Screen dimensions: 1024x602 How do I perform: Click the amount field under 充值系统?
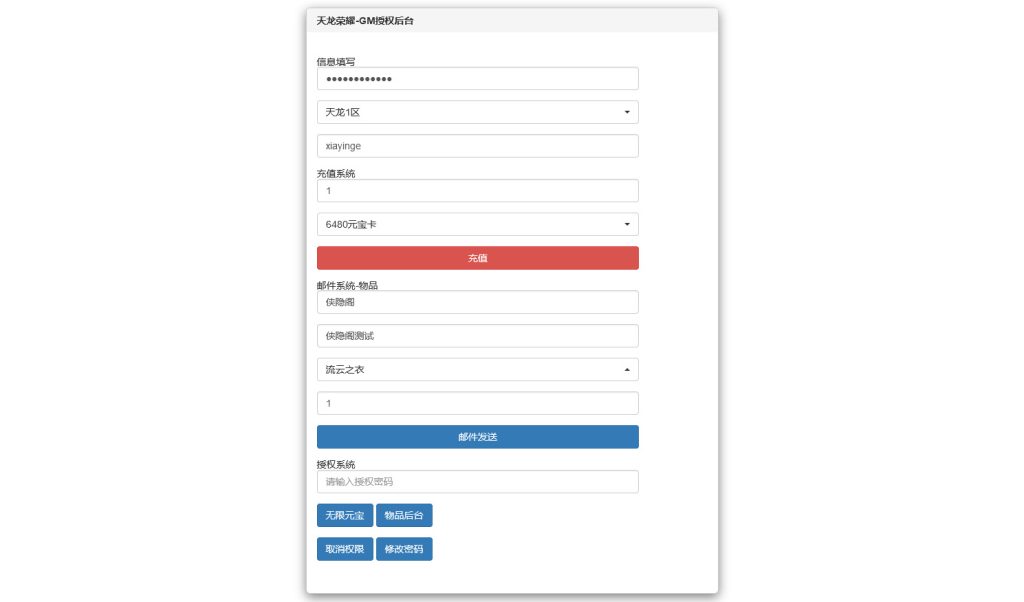(x=477, y=190)
